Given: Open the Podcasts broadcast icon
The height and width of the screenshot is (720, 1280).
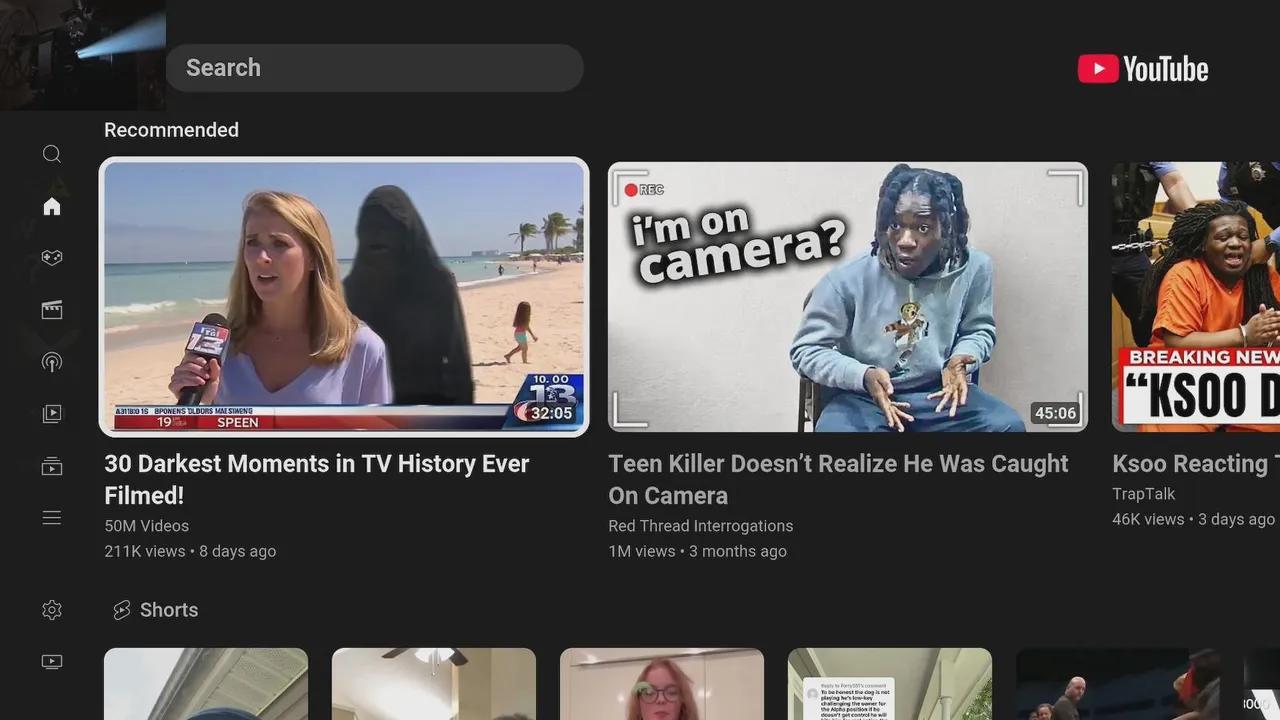Looking at the screenshot, I should click(52, 362).
